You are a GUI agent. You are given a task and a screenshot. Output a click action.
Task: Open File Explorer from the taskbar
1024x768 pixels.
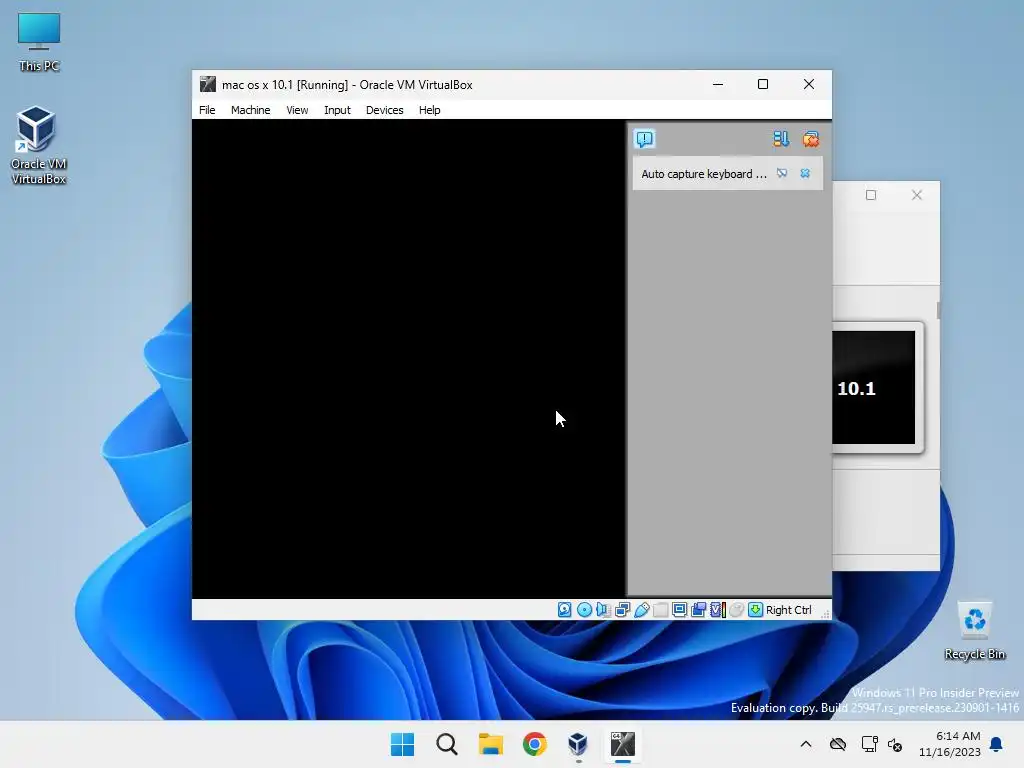click(x=490, y=744)
